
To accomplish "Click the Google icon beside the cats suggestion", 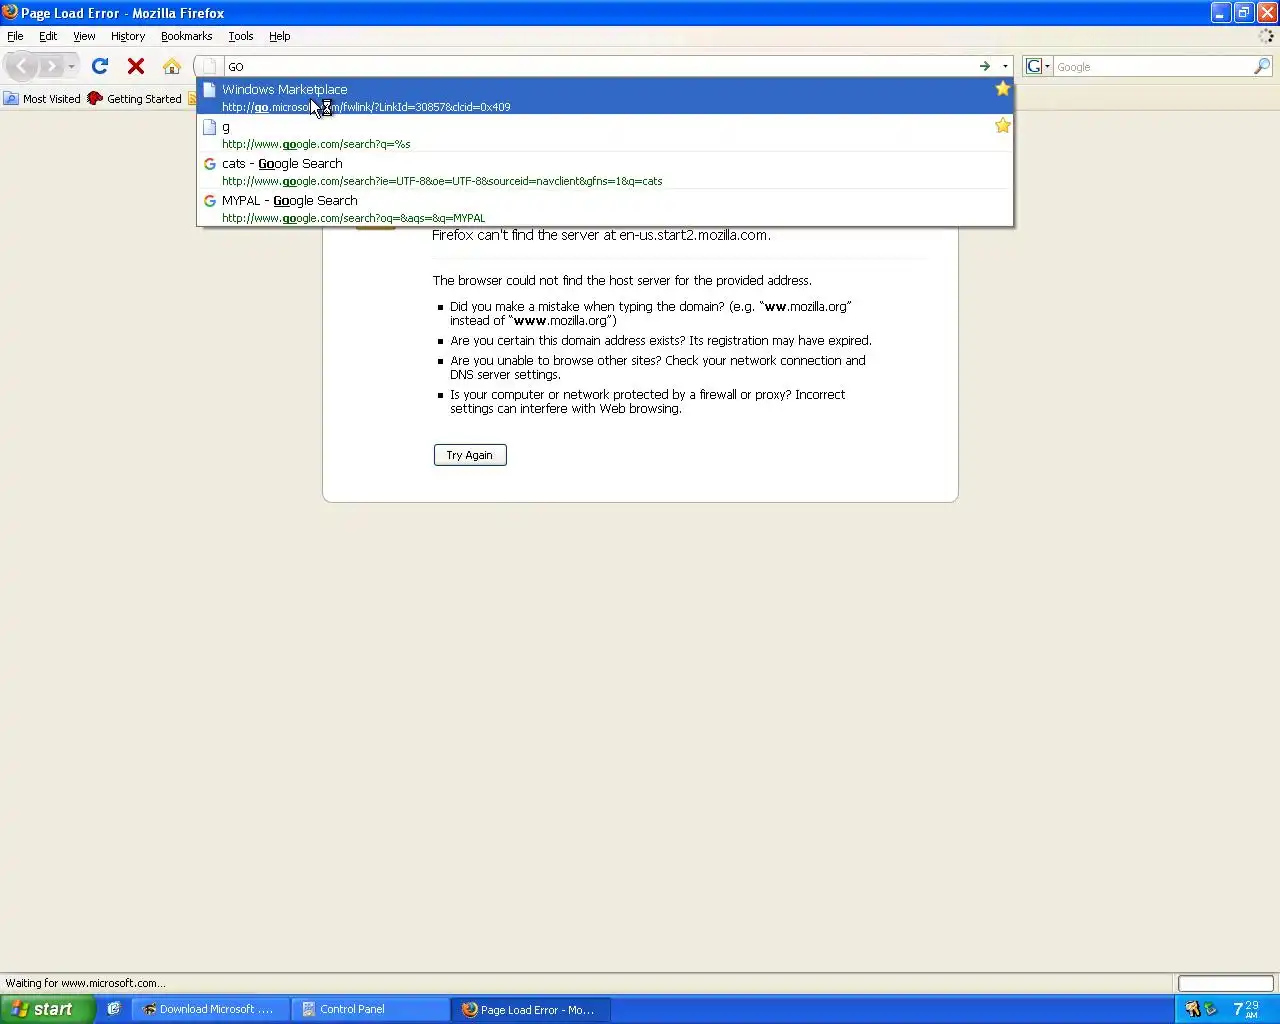I will 210,164.
